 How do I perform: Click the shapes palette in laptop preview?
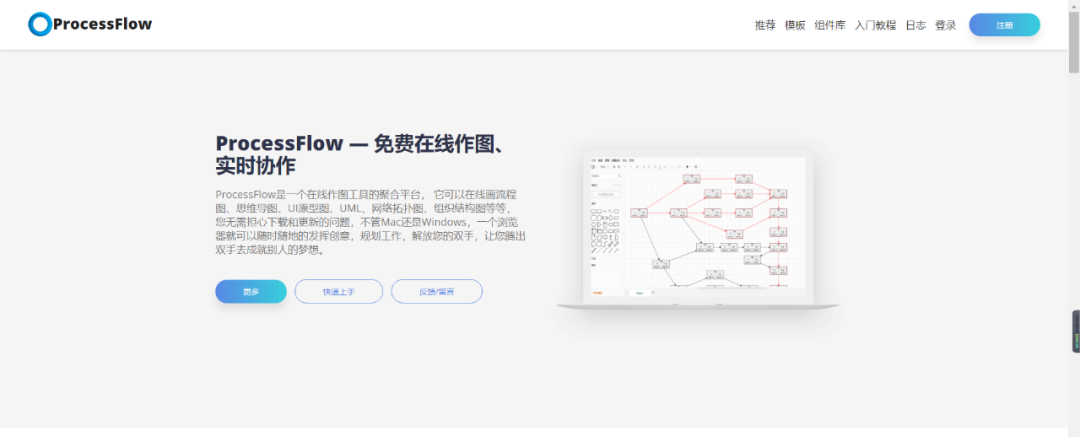606,227
